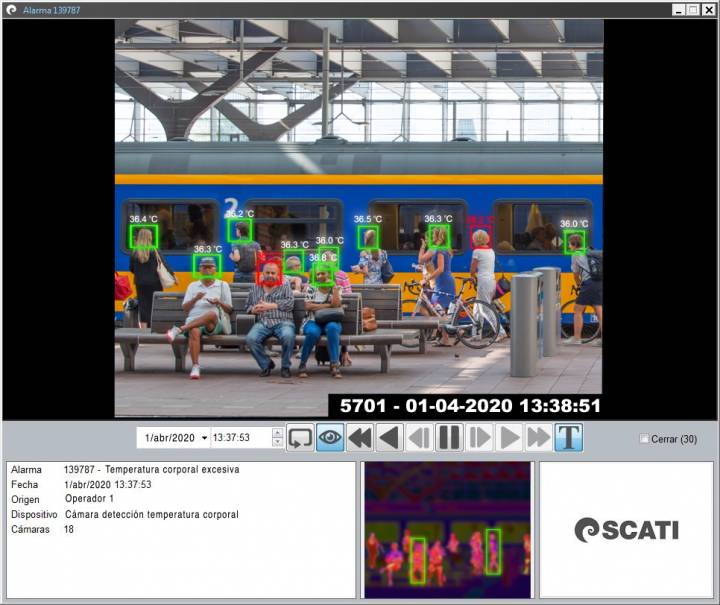Pause the video playback
Screen dimensions: 720x605
pos(449,437)
